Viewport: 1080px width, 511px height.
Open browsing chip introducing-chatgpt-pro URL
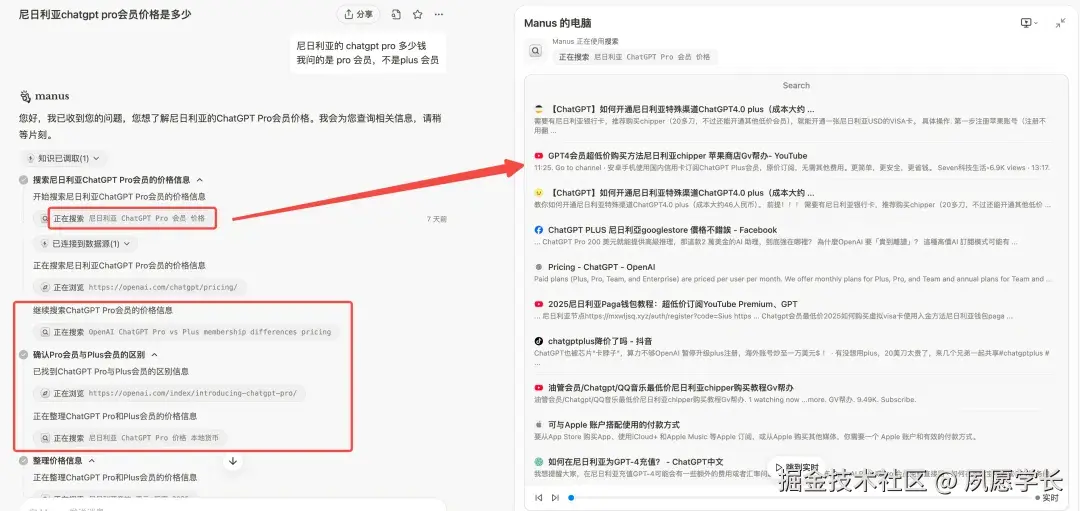(x=169, y=394)
